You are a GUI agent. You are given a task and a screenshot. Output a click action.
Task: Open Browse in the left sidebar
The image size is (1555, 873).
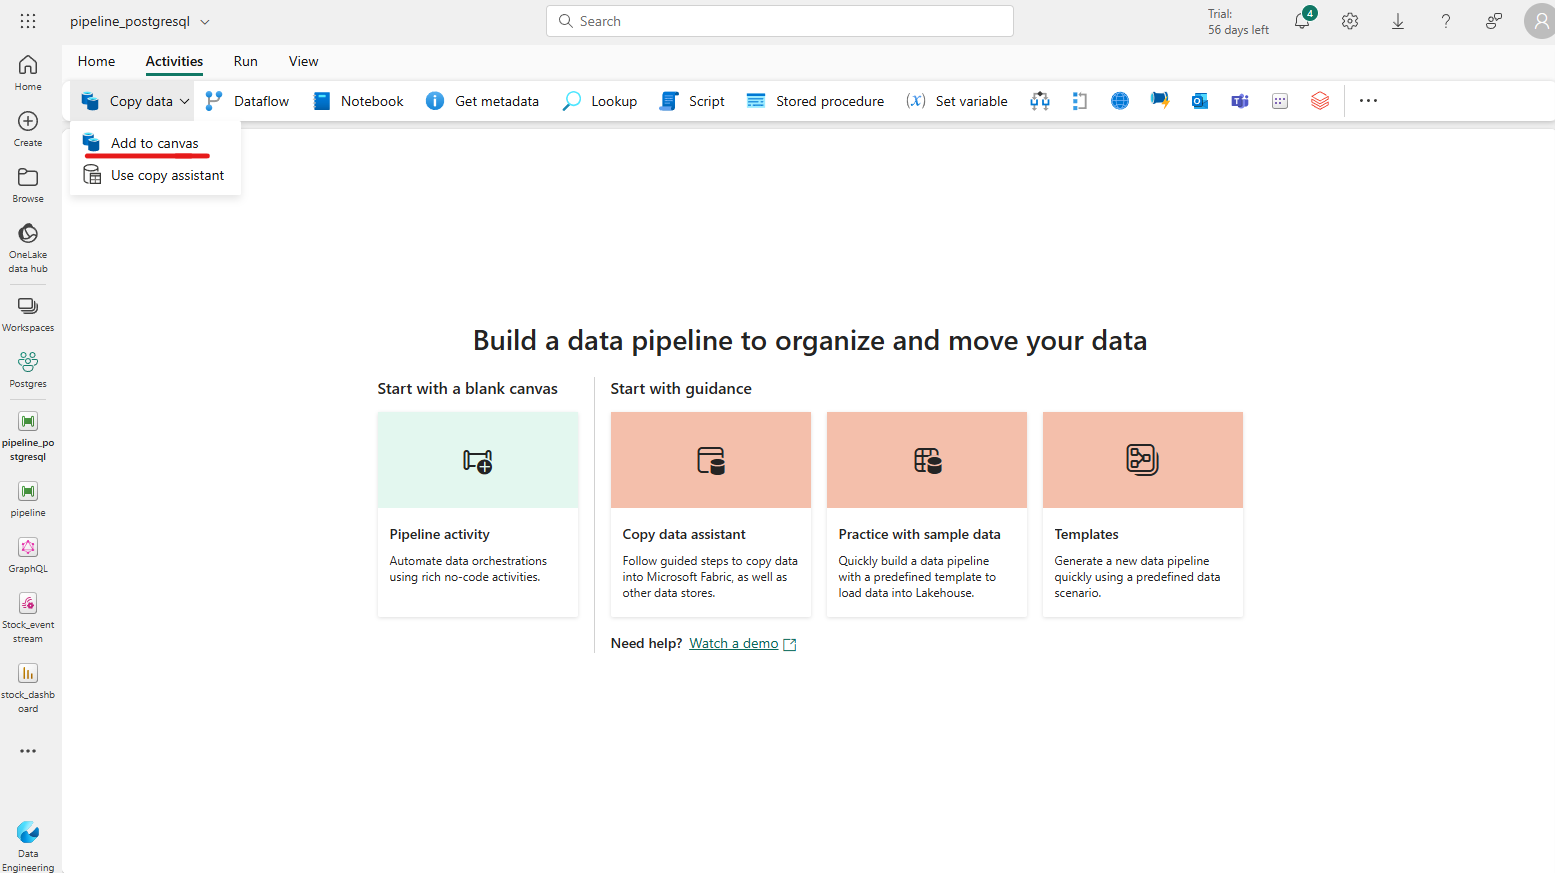click(28, 184)
